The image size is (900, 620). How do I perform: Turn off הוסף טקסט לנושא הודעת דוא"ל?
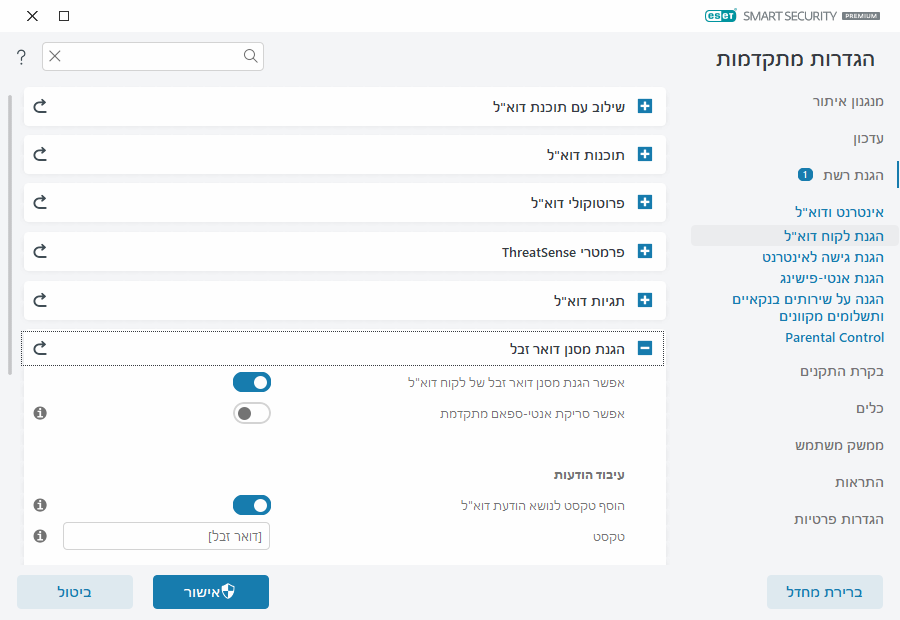coord(252,505)
